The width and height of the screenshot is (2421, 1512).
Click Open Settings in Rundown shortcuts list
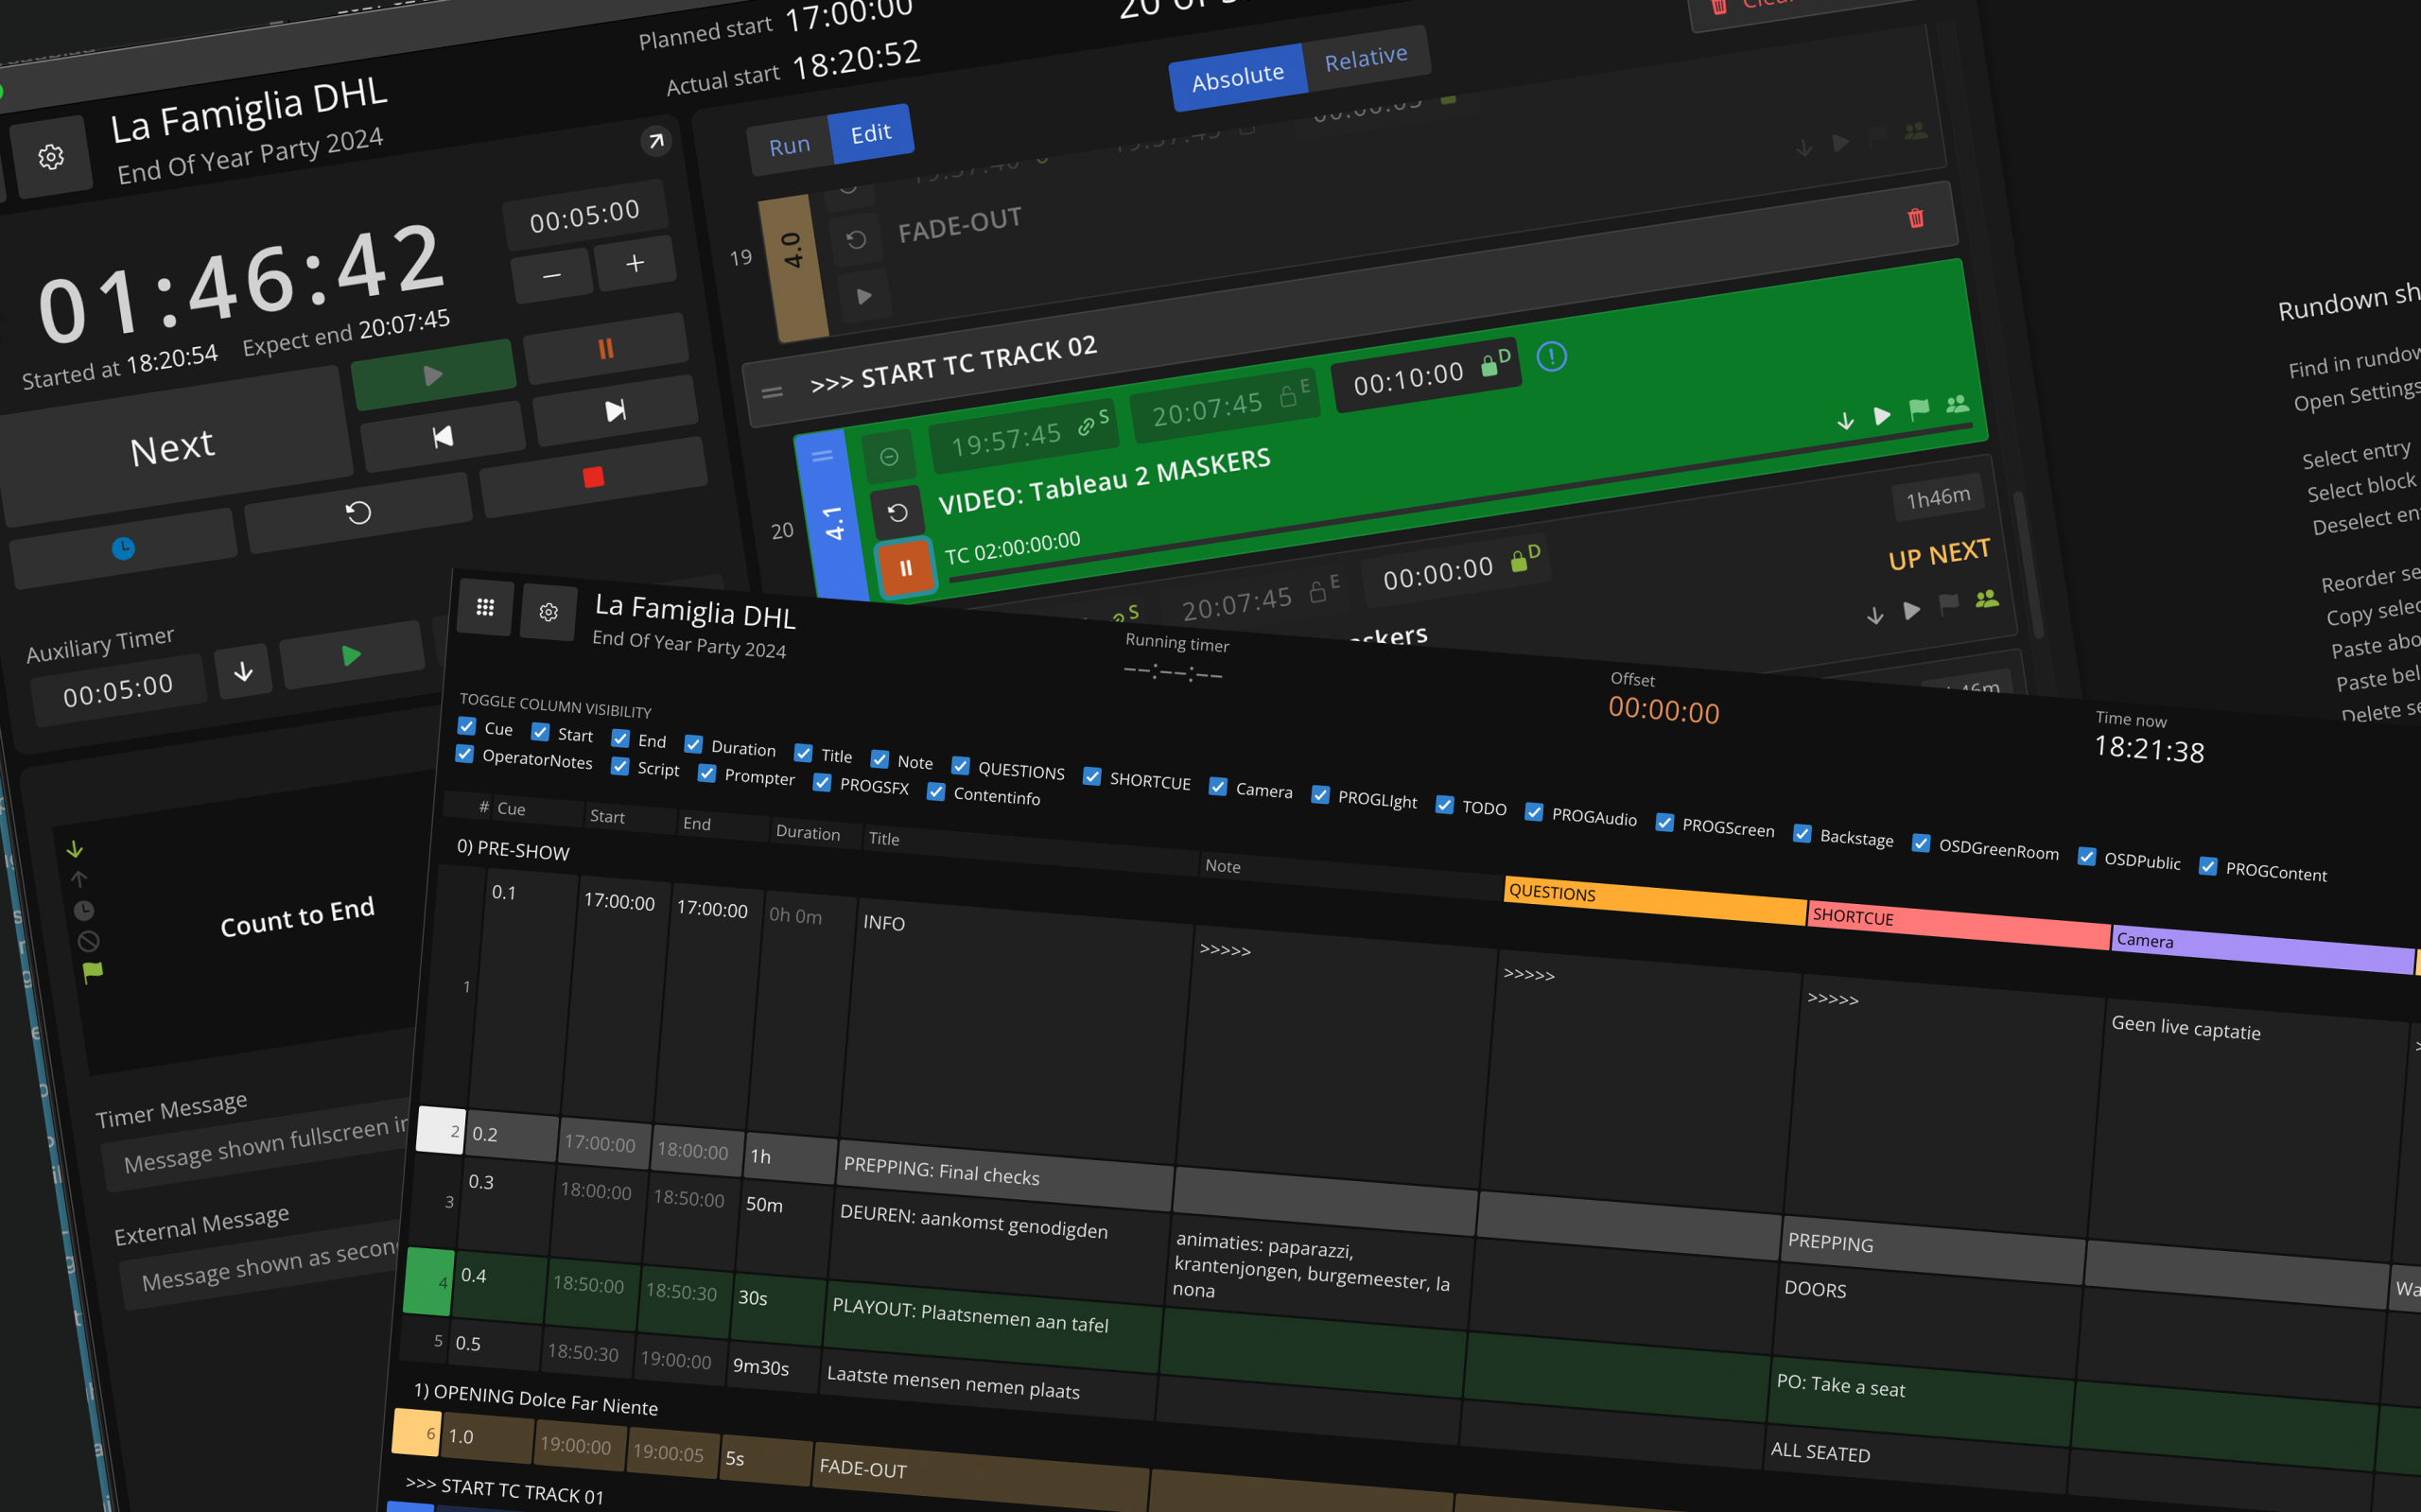(2356, 395)
